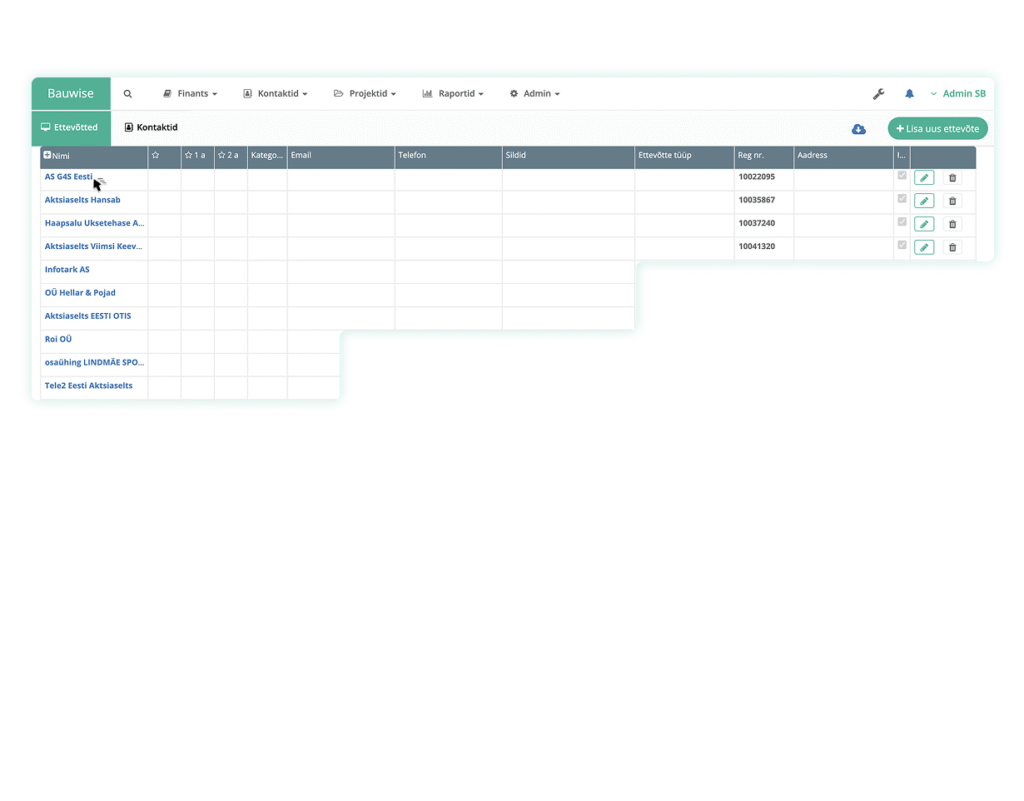Open the Raportid menu
Image resolution: width=1024 pixels, height=801 pixels.
tap(452, 93)
